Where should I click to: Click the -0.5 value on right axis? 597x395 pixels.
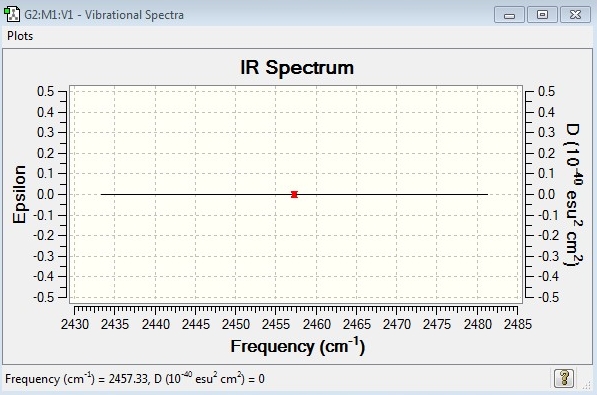[548, 297]
